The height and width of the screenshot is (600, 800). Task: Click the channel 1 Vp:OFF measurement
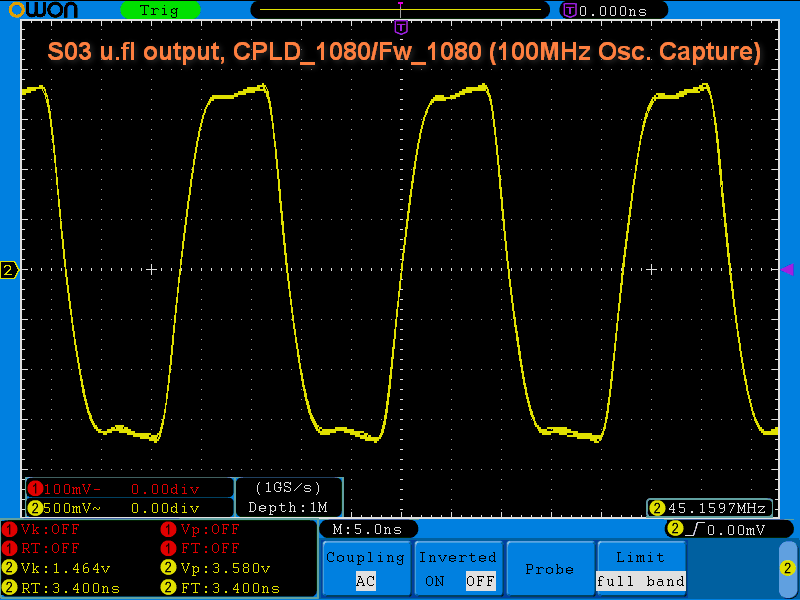[210, 529]
